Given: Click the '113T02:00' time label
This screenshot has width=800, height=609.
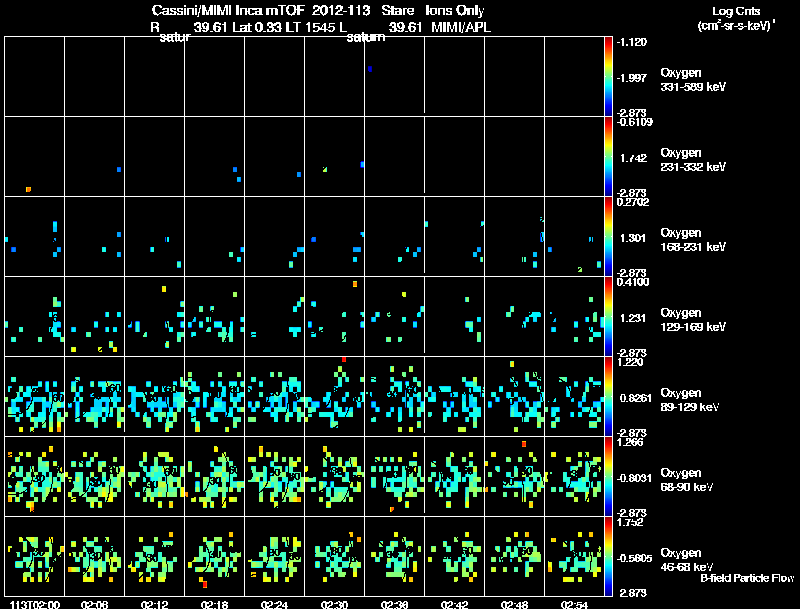Looking at the screenshot, I should pos(35,604).
